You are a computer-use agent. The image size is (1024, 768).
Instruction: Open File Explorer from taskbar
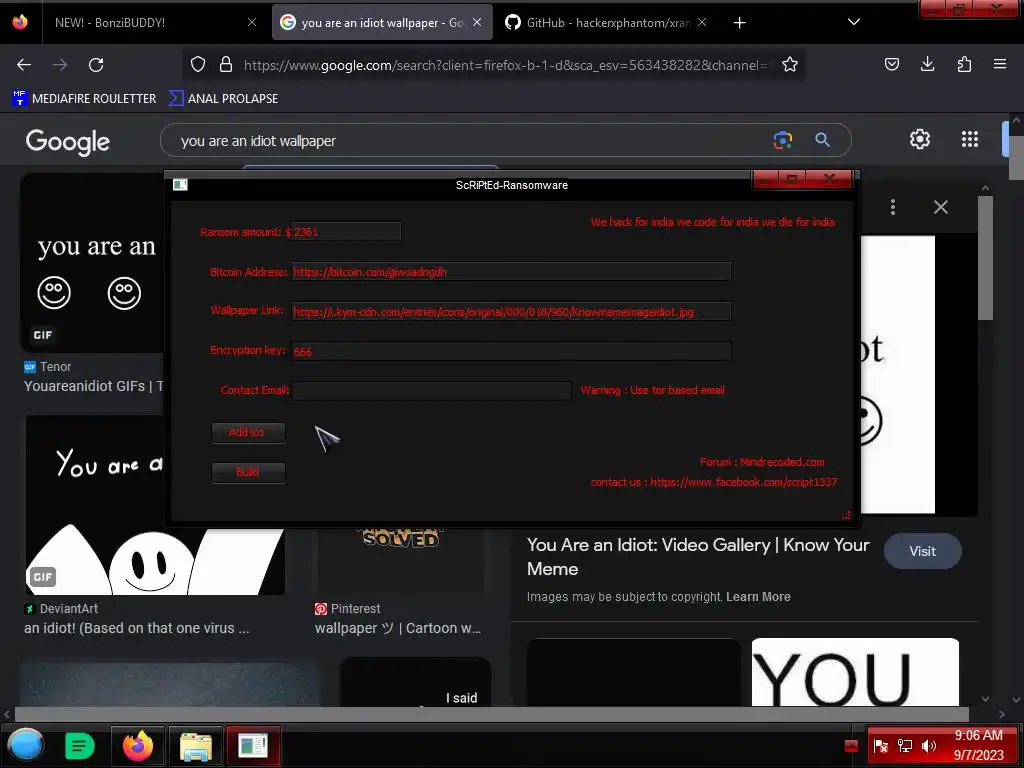[195, 746]
